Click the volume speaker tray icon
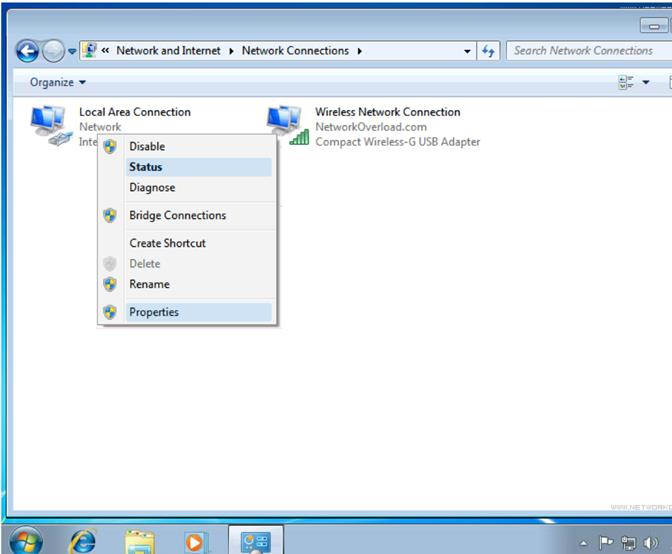Image resolution: width=672 pixels, height=554 pixels. pyautogui.click(x=651, y=543)
